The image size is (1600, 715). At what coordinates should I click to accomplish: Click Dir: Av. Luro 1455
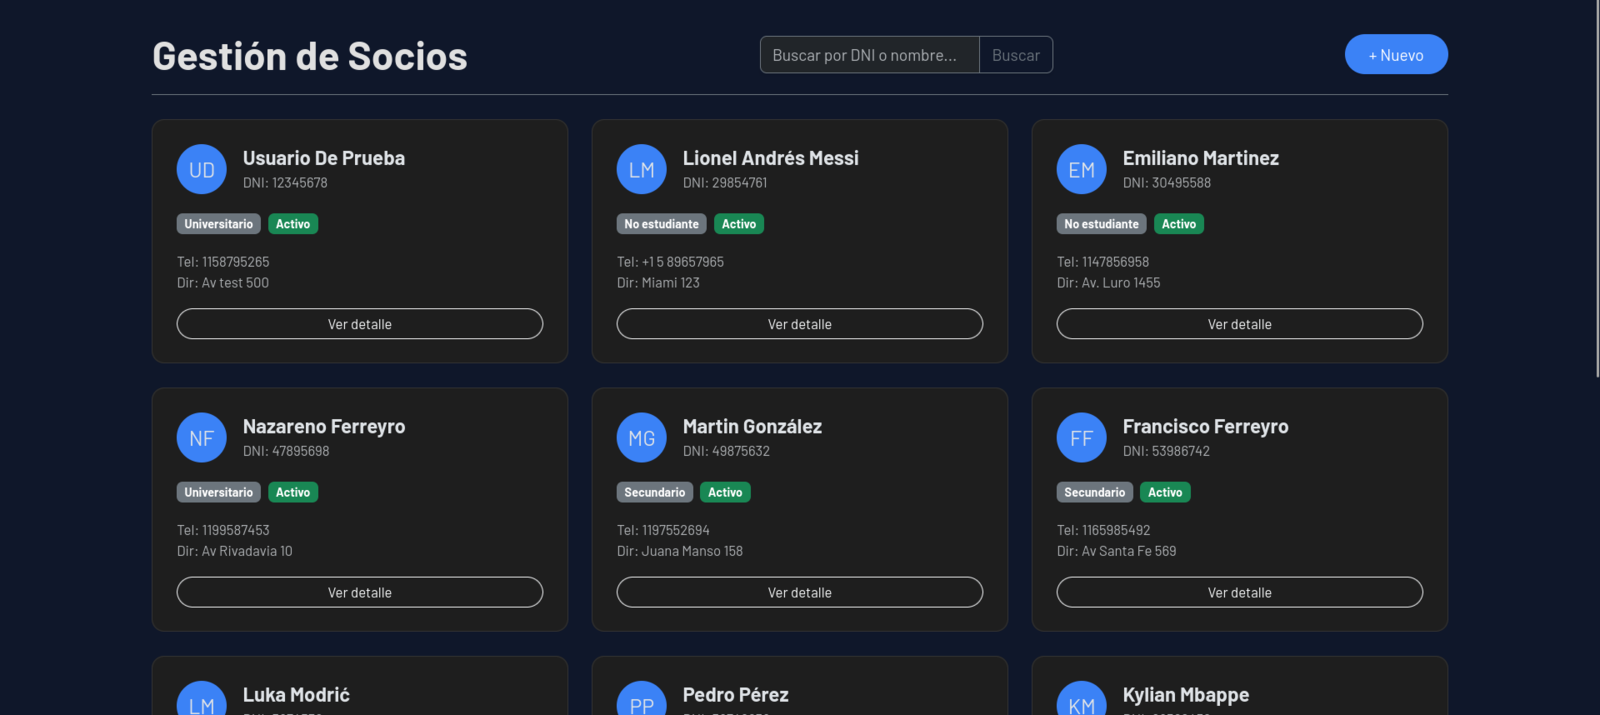[1109, 283]
